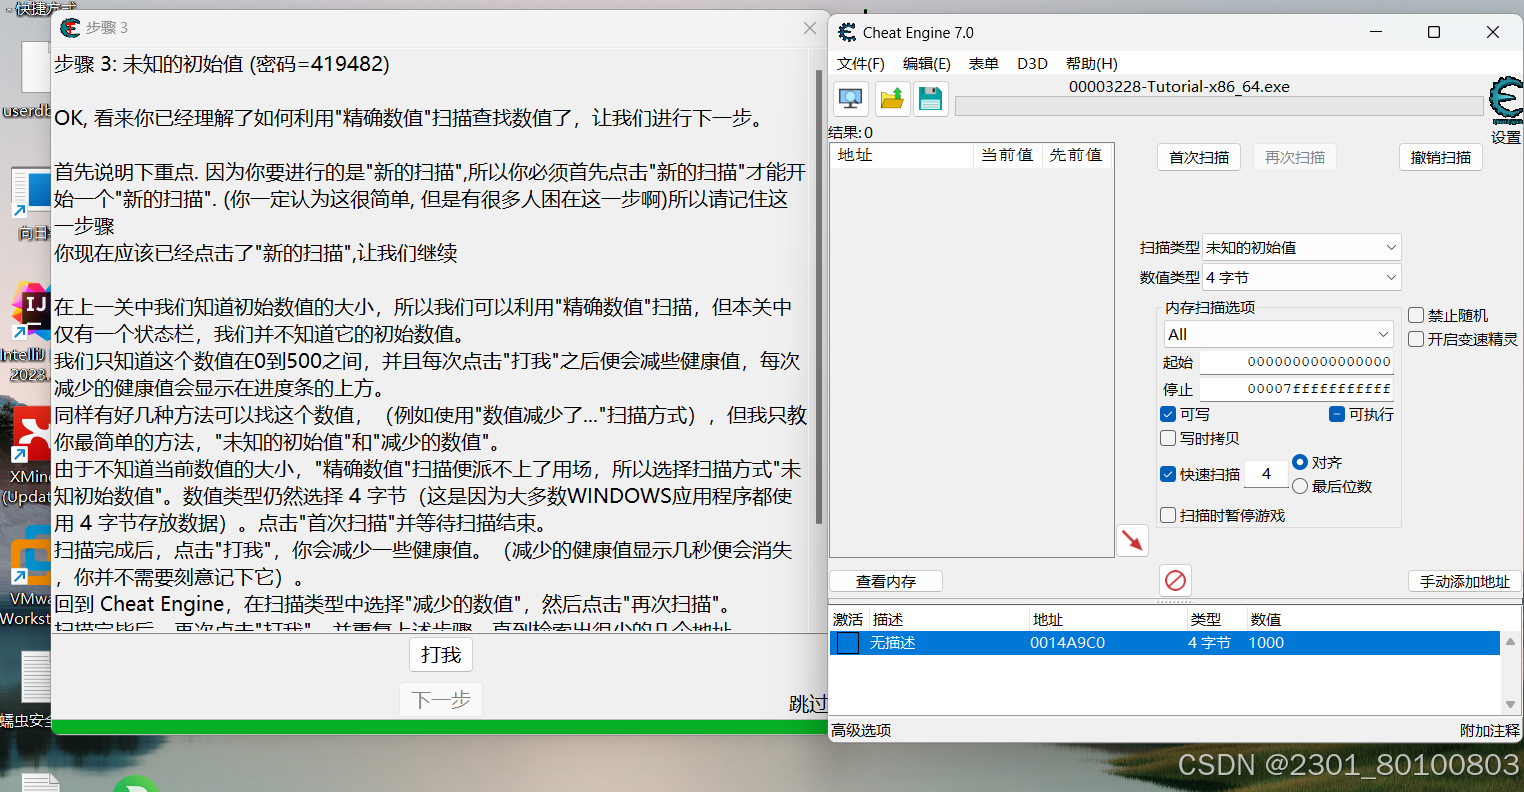Click tutorial window title icon
This screenshot has width=1524, height=792.
tap(70, 28)
